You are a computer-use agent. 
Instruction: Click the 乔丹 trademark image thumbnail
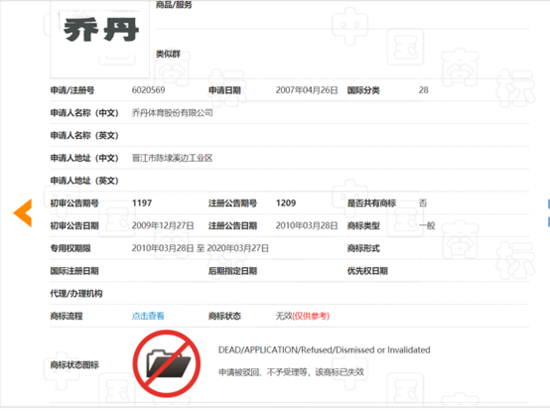click(100, 39)
